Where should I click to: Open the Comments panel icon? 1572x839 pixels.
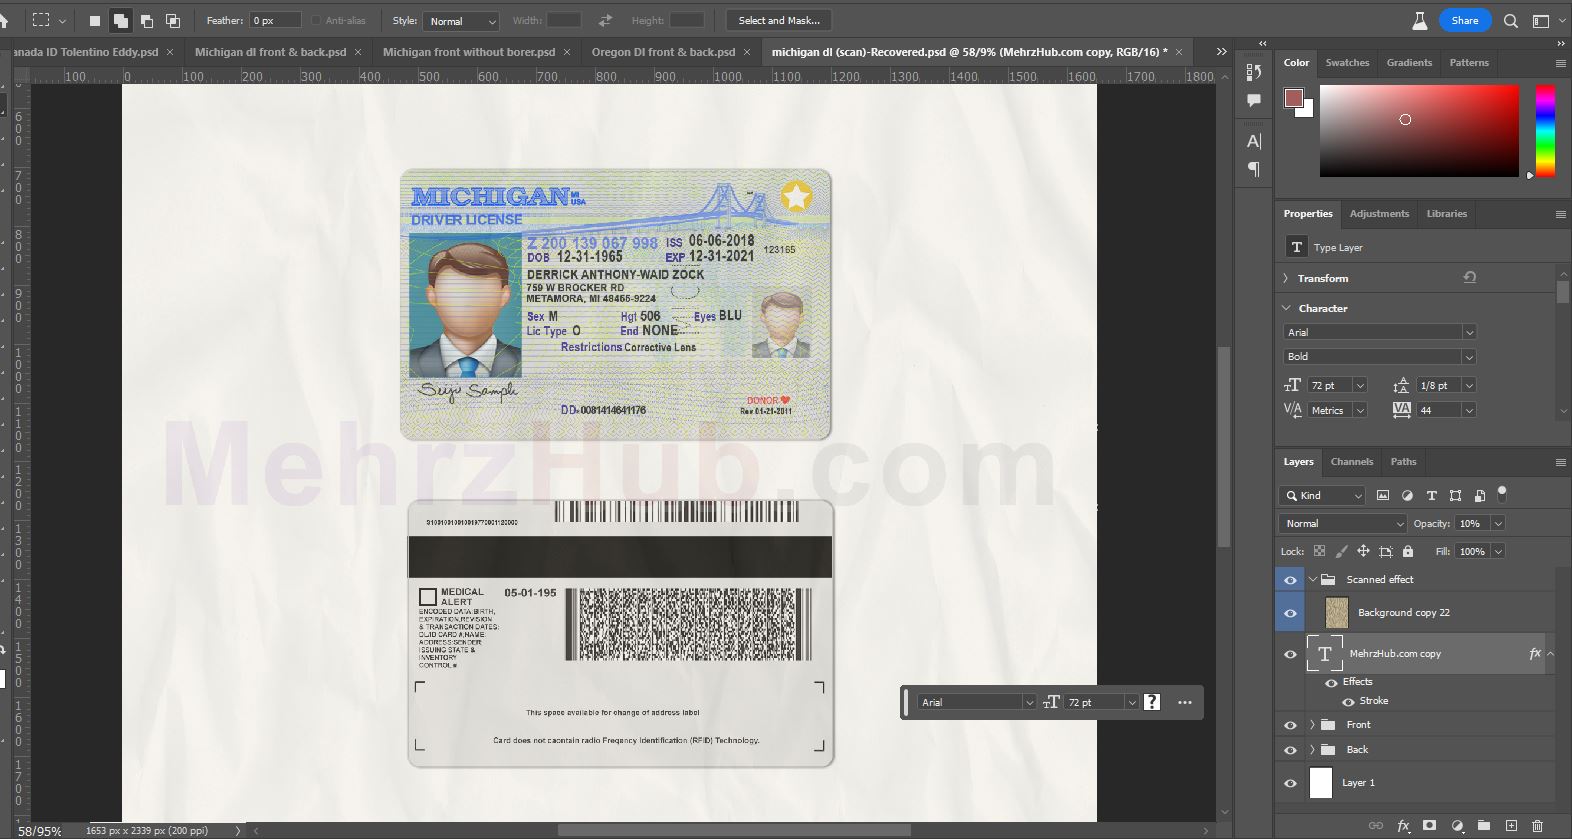pos(1254,100)
